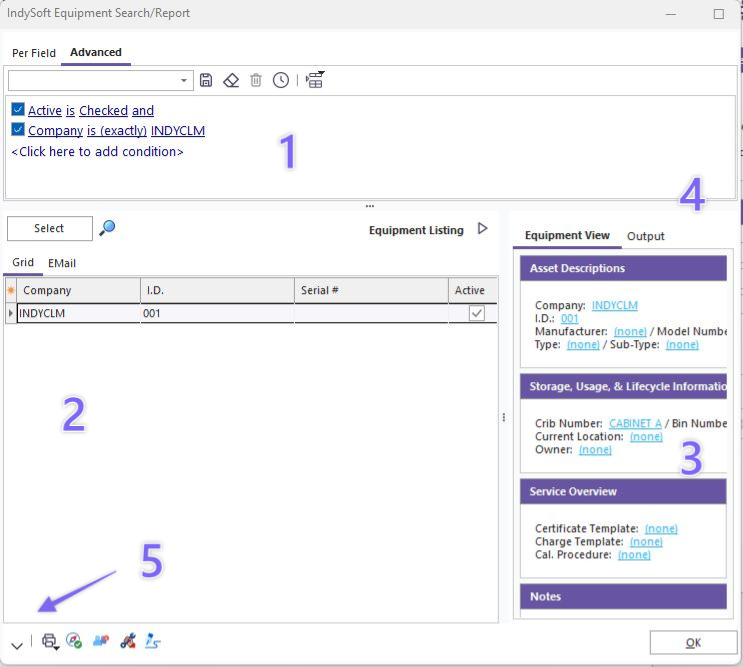The image size is (743, 667).
Task: Uncheck the Active condition checkbox
Action: [18, 110]
